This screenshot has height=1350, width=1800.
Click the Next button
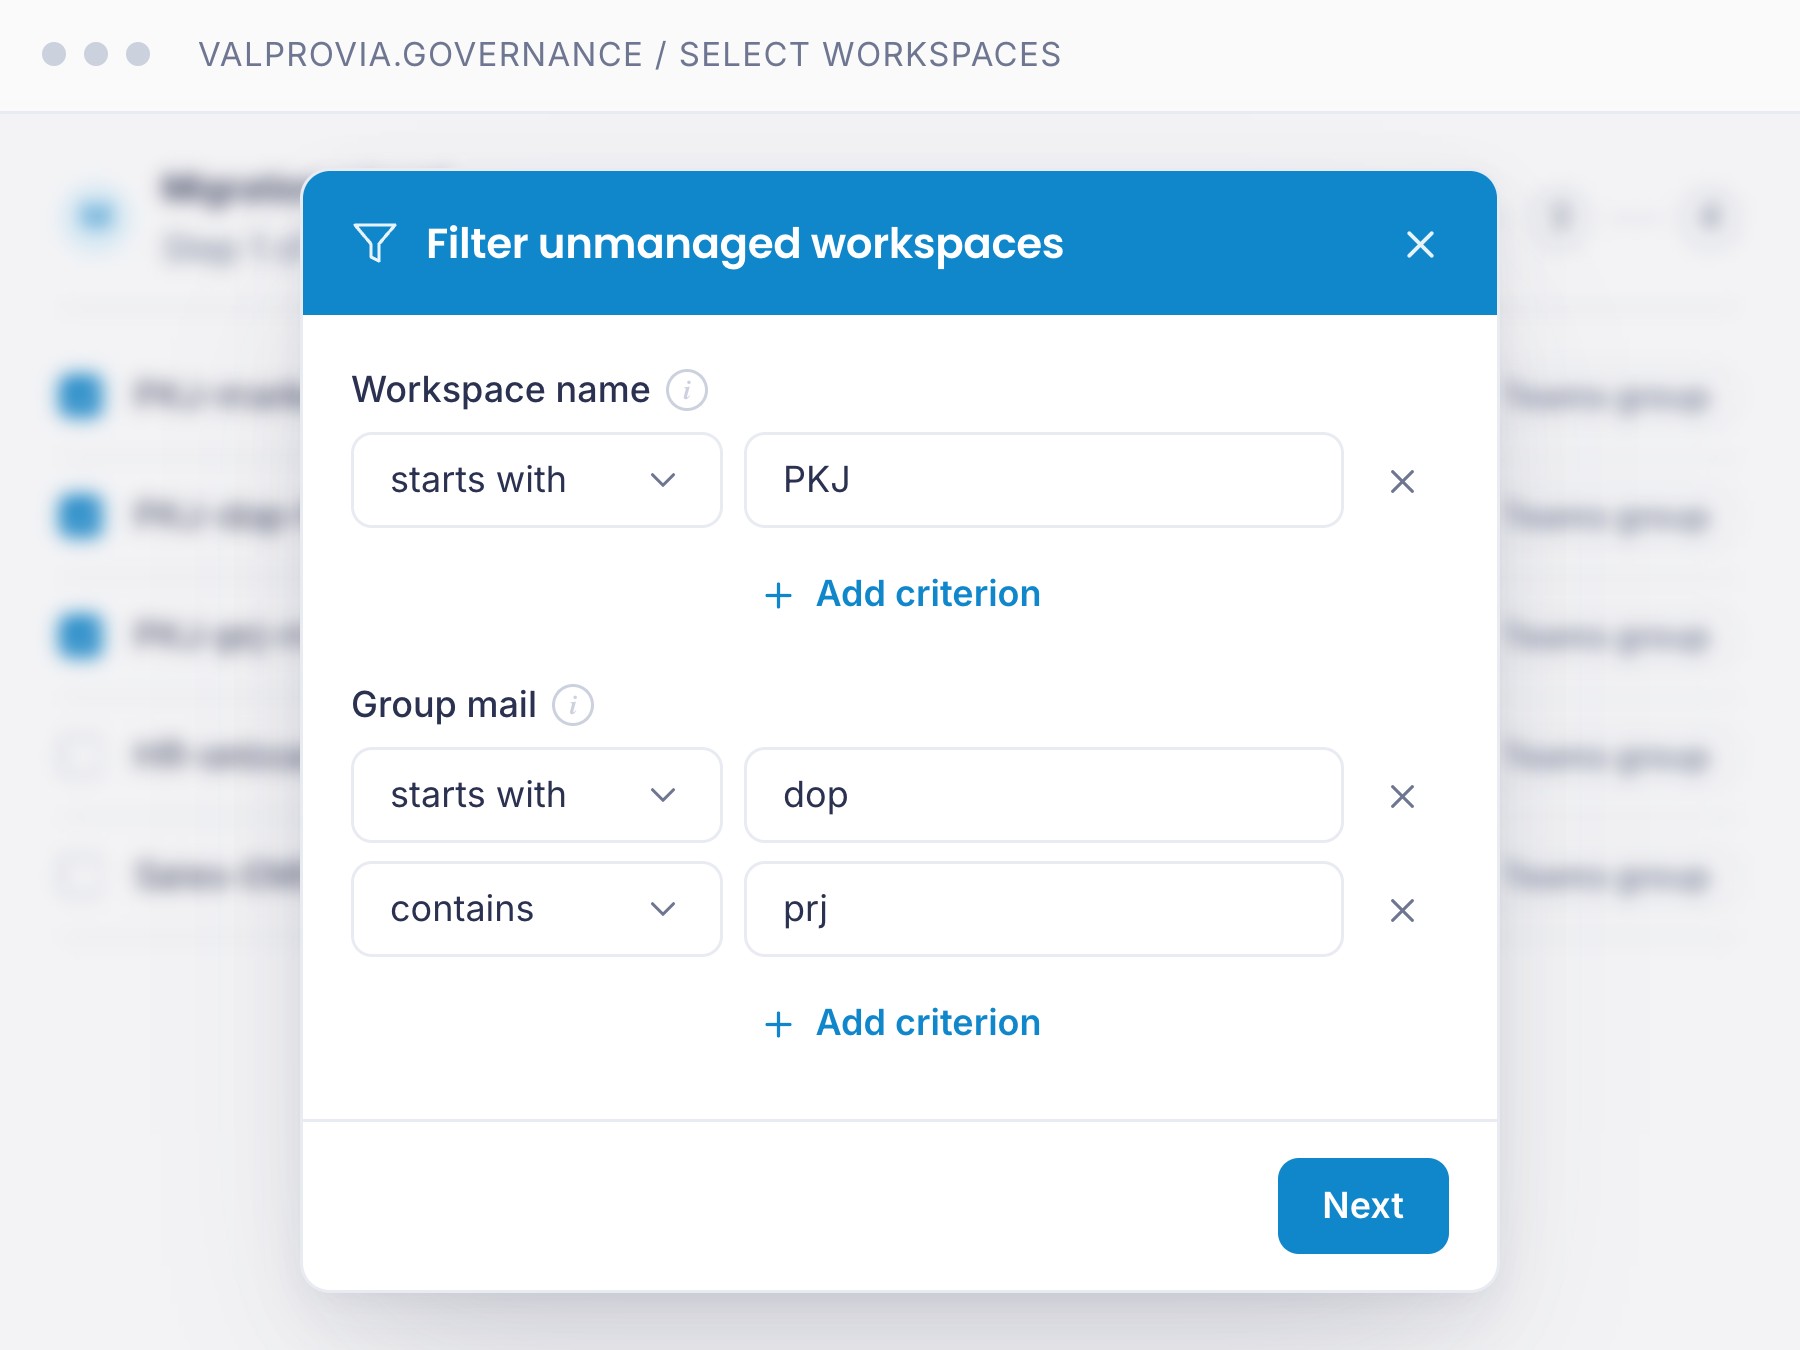tap(1363, 1206)
